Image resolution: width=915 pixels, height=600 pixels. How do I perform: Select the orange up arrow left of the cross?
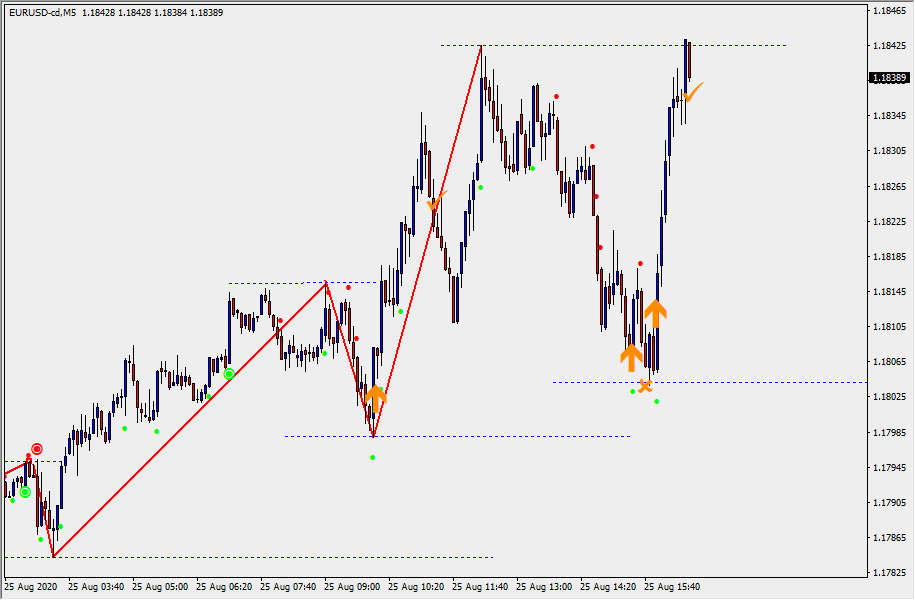(630, 356)
